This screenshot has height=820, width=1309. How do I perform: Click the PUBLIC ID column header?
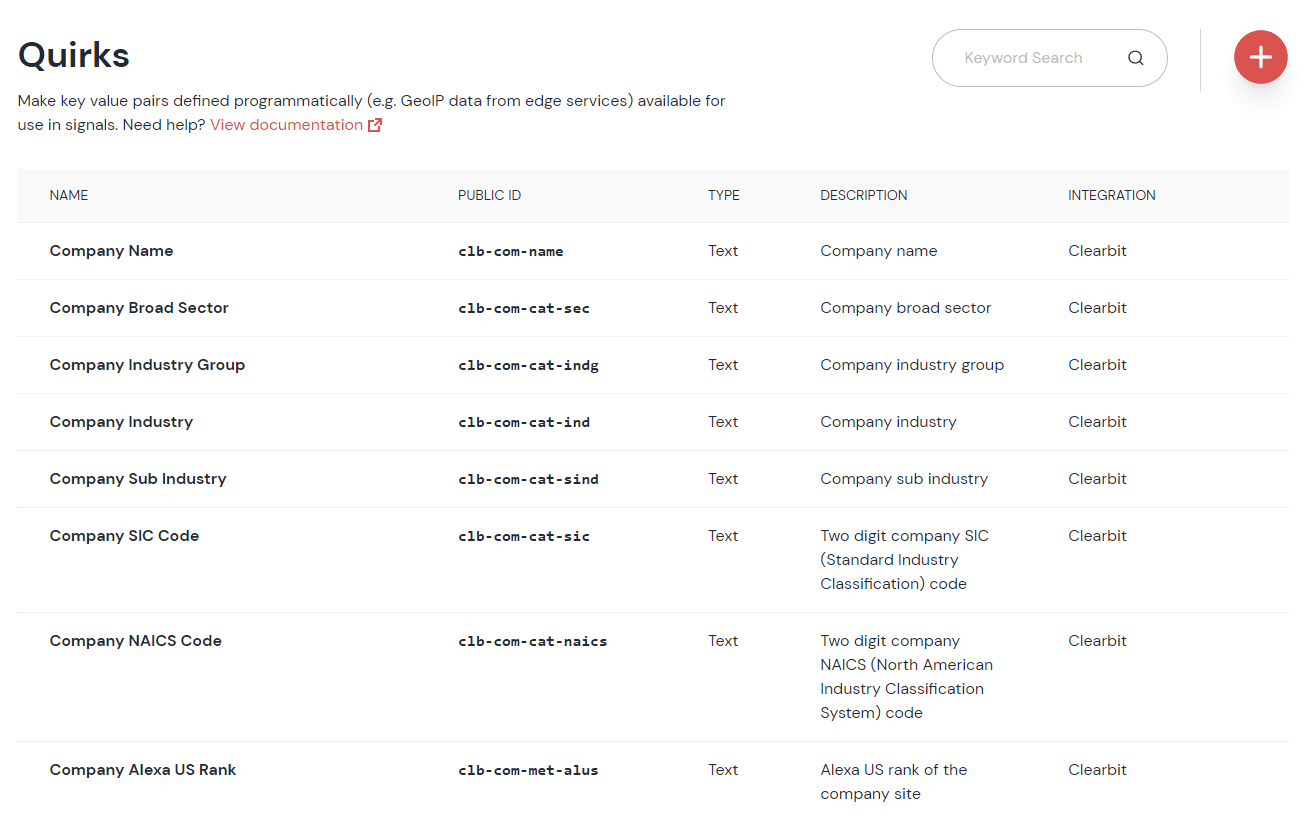(x=489, y=196)
